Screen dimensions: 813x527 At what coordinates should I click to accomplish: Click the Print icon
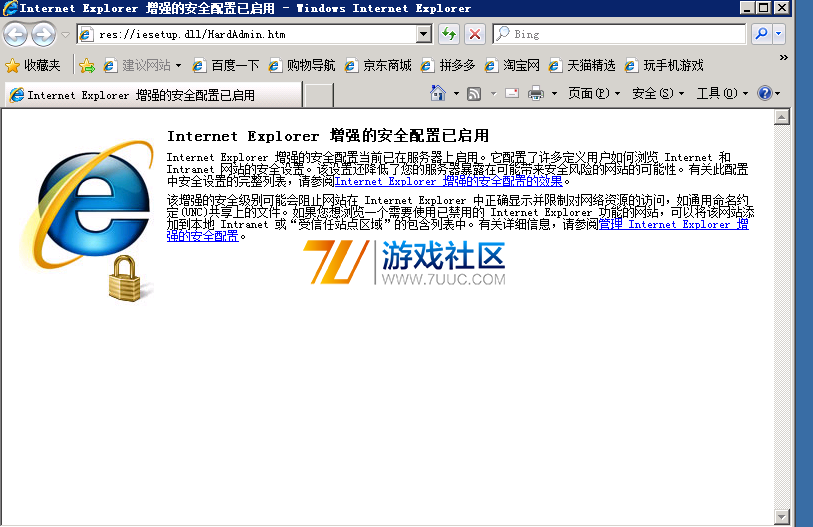click(536, 93)
